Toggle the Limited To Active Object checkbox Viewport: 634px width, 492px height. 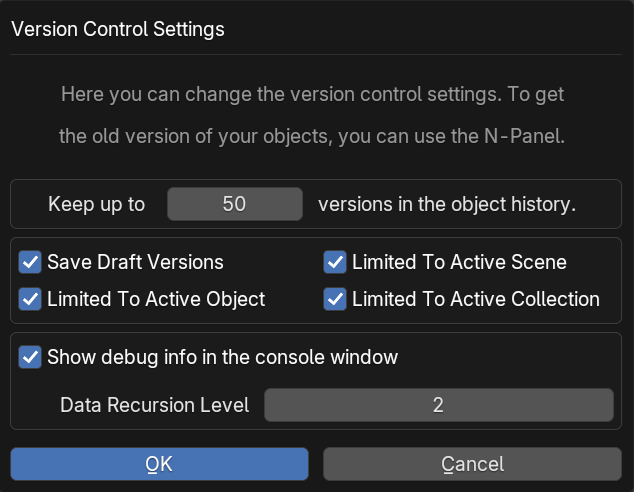pos(30,299)
